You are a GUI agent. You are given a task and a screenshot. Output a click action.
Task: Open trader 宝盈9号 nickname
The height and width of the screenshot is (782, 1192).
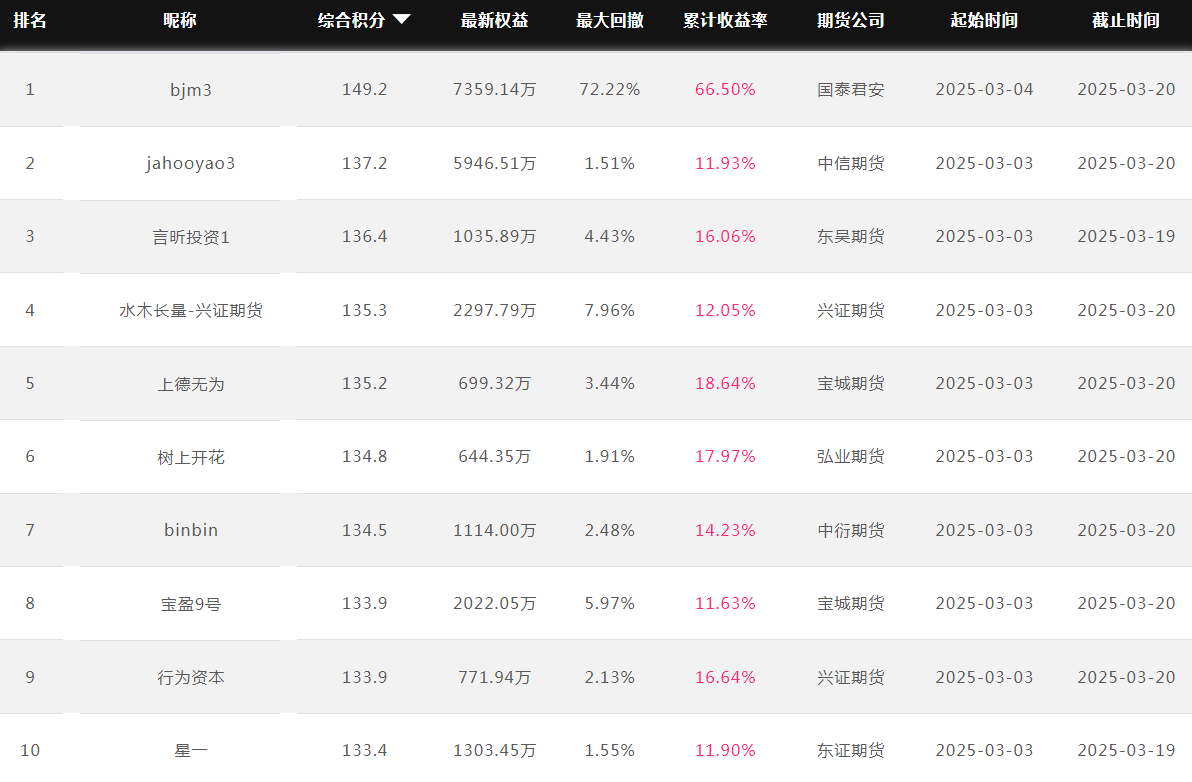click(191, 603)
